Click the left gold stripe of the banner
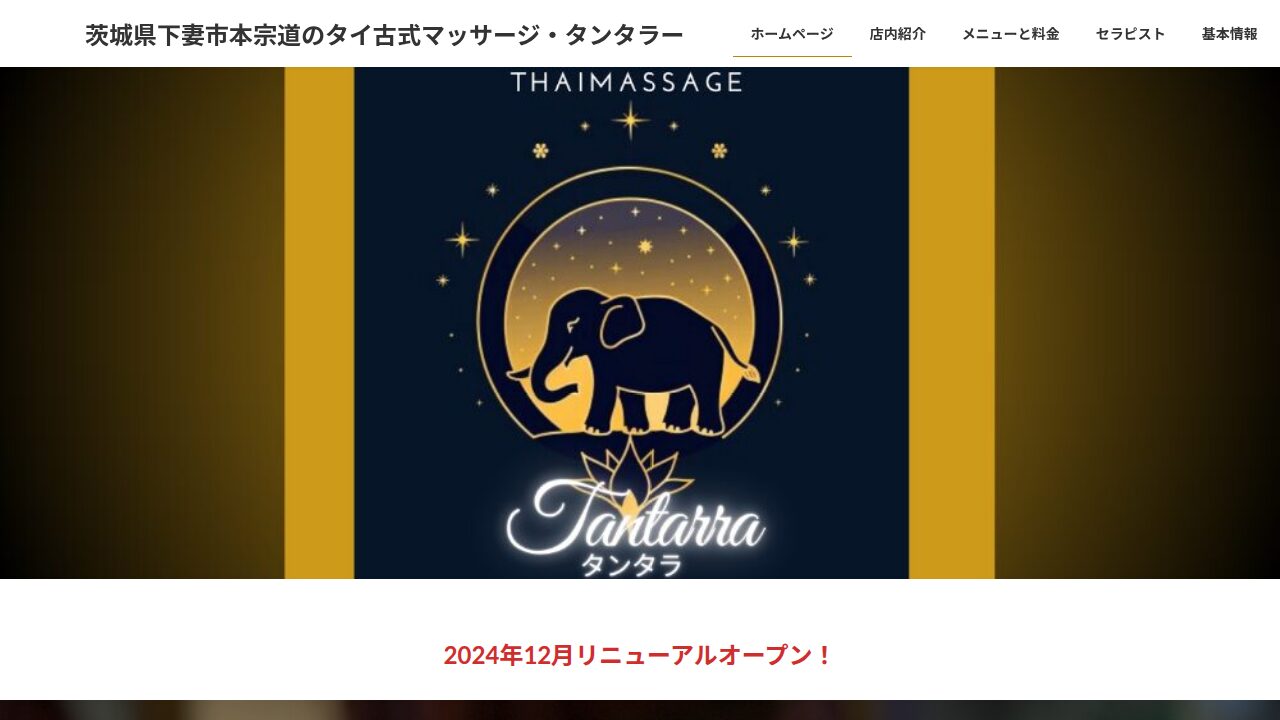The width and height of the screenshot is (1280, 720). click(319, 323)
